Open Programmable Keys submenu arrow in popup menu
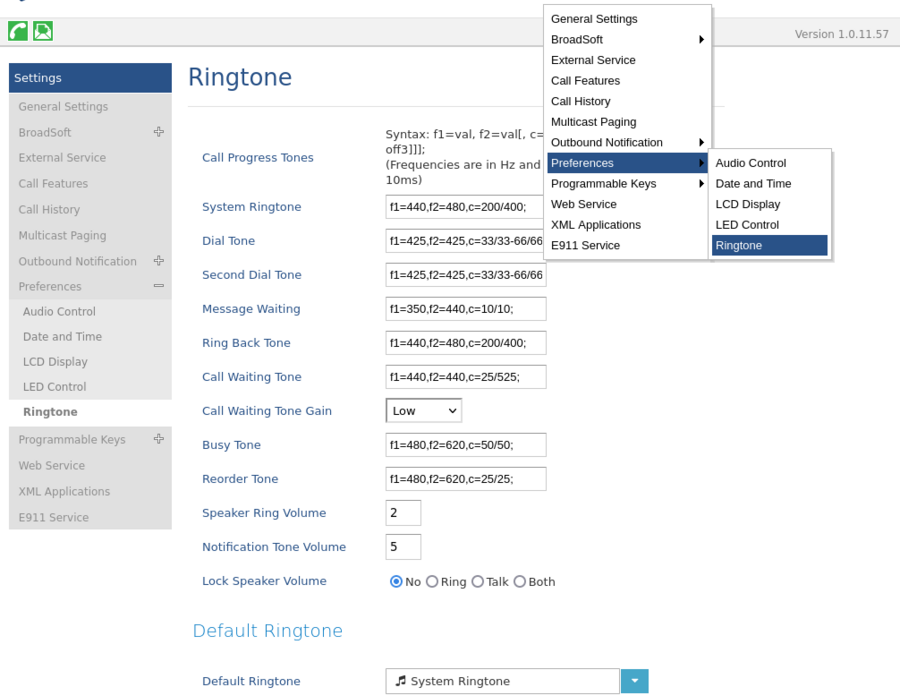 [x=701, y=184]
